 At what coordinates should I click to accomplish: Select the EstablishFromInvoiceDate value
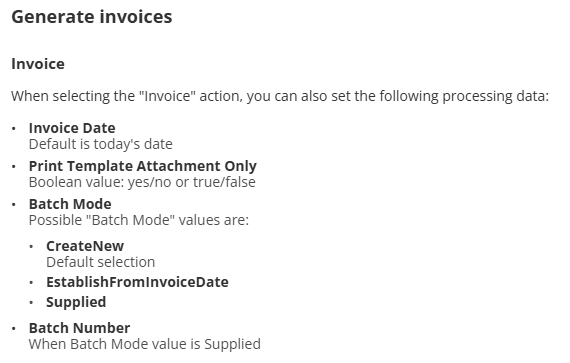(137, 282)
